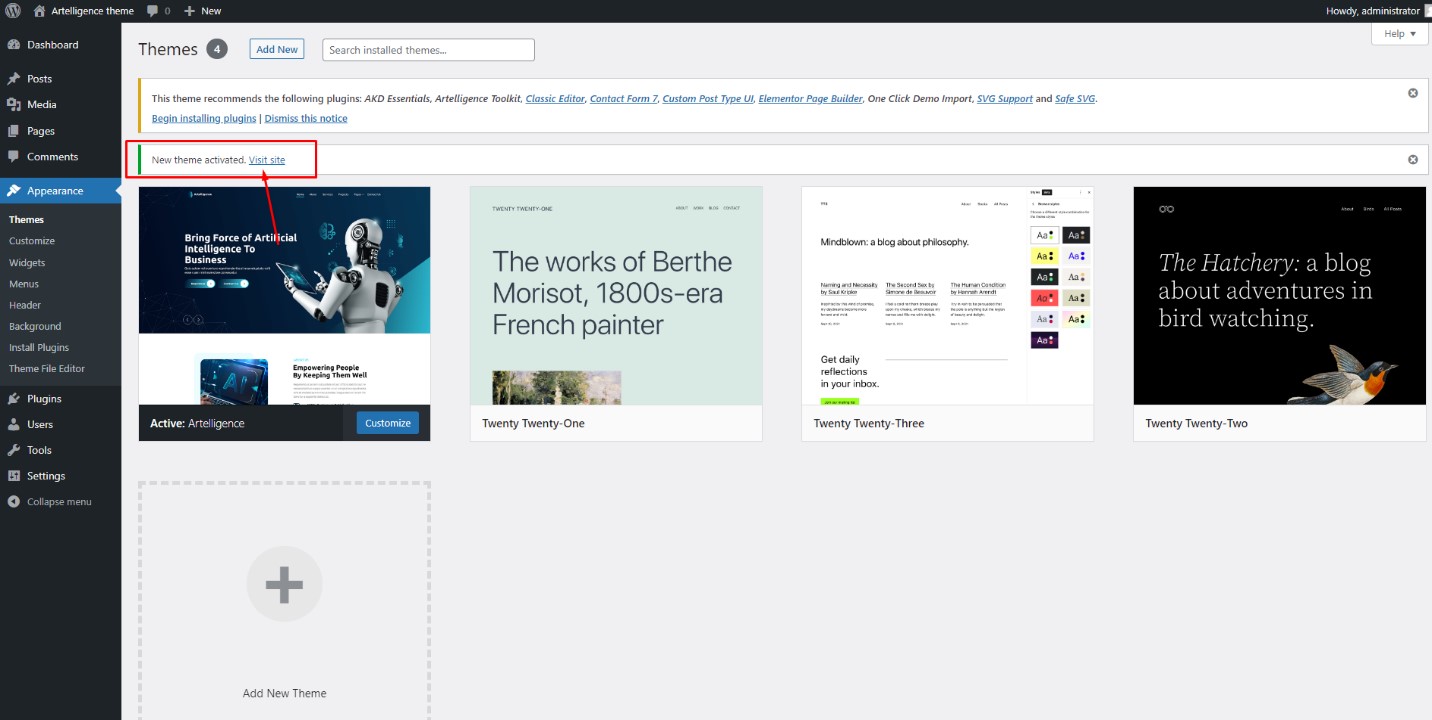Screen dimensions: 1432x720
Task: Open Elementor Page Builder link
Action: click(x=811, y=99)
